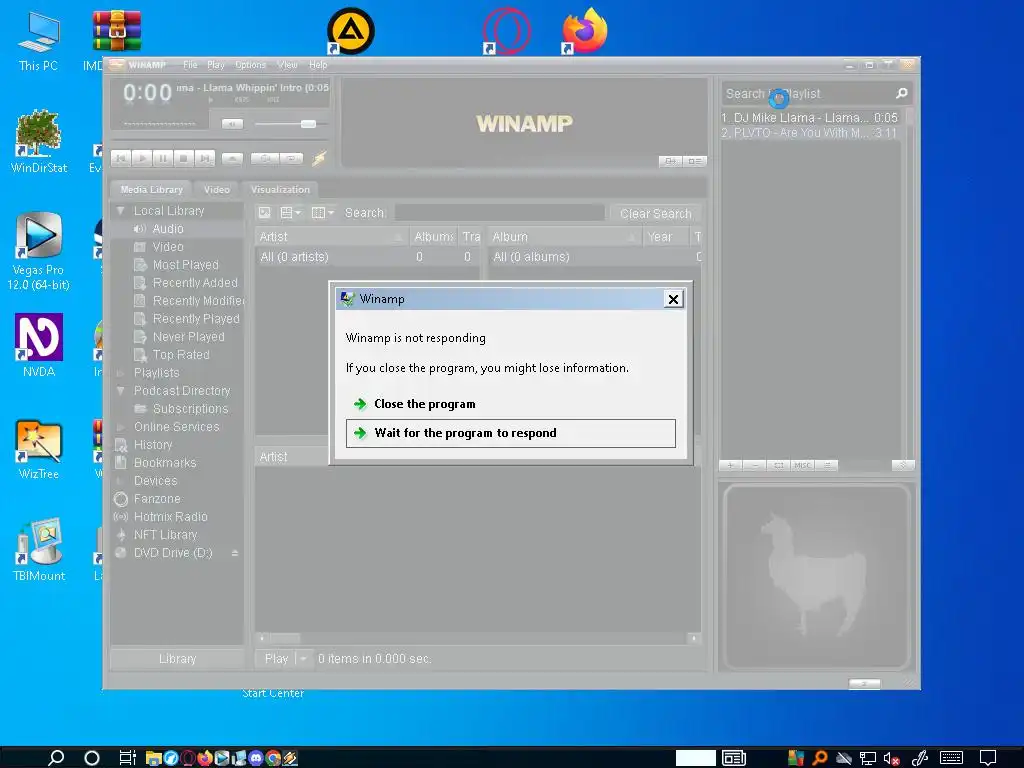Open Subscriptions under Podcast Directory
The height and width of the screenshot is (768, 1024).
[x=190, y=409]
